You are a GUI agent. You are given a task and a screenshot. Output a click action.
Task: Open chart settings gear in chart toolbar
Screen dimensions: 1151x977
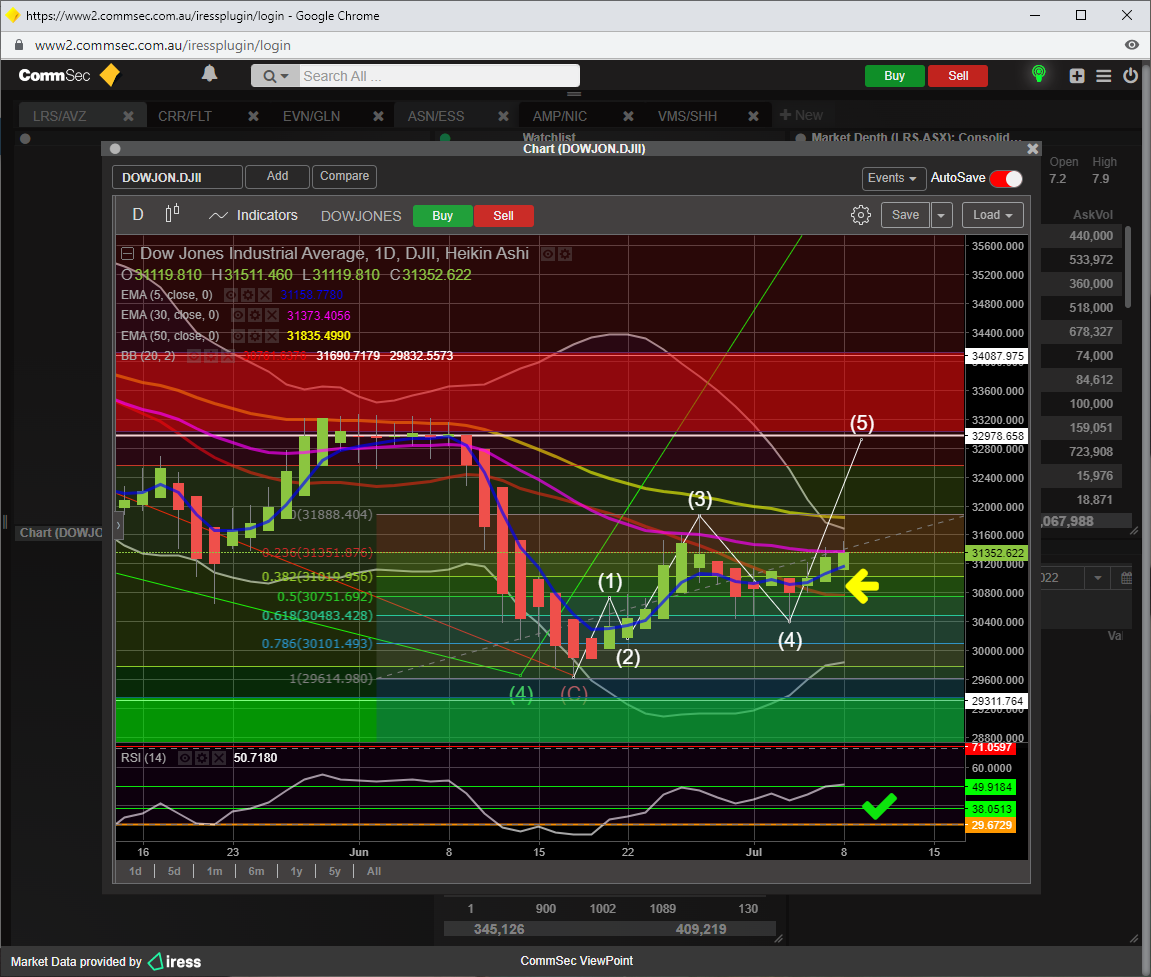click(860, 215)
